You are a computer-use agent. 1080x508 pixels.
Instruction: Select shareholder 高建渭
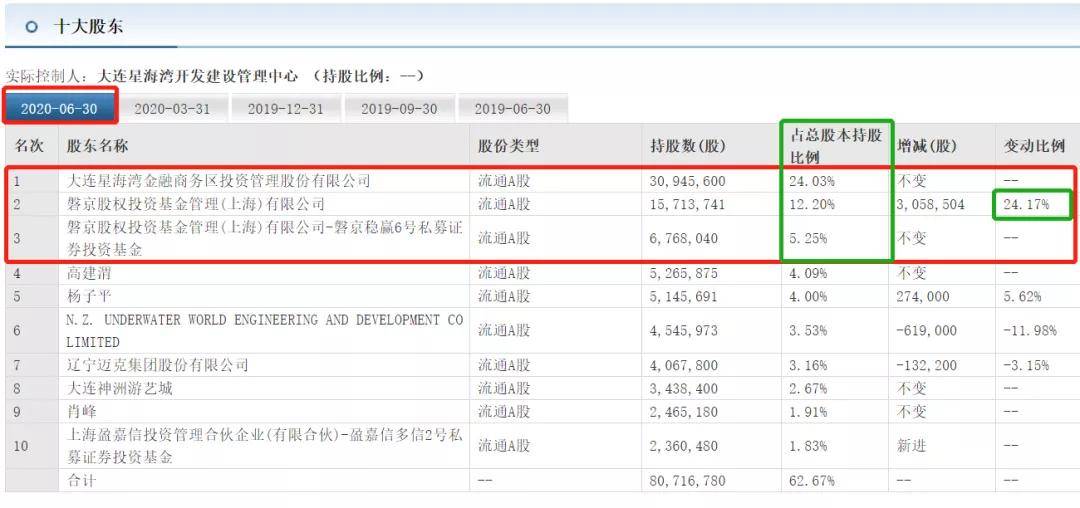[x=92, y=272]
